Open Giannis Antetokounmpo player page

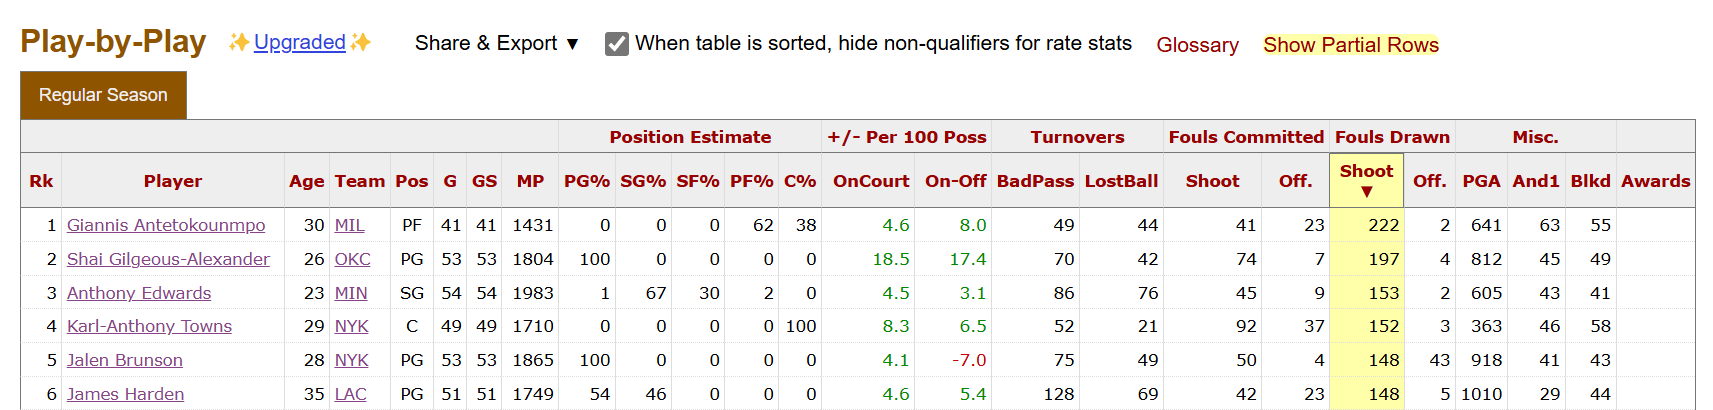pos(166,225)
